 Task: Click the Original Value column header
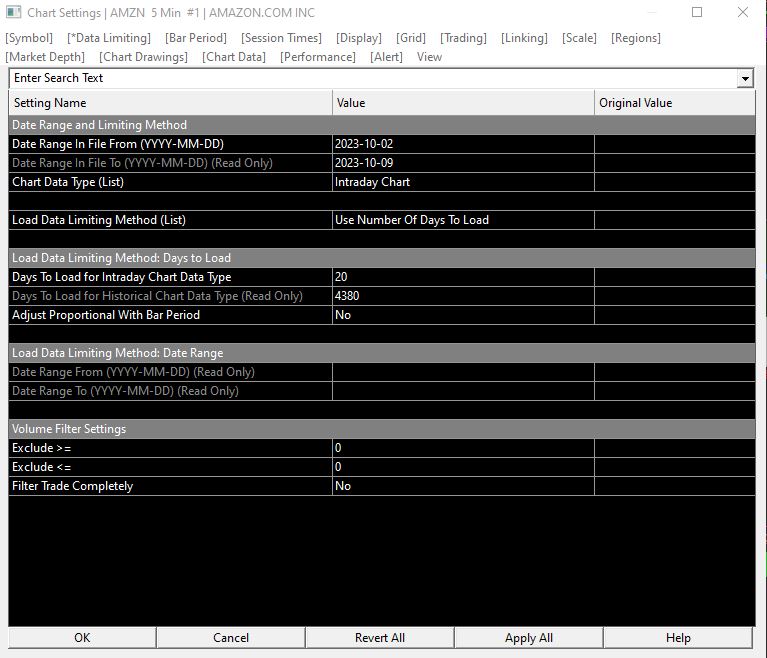(675, 103)
